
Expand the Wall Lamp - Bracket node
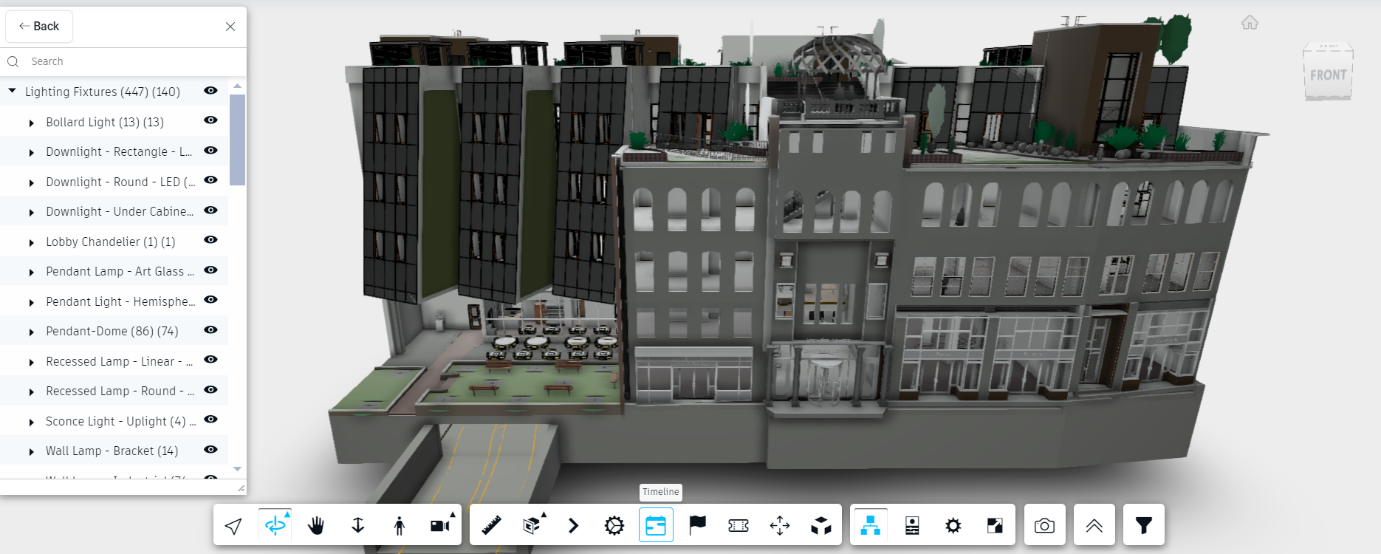coord(32,452)
